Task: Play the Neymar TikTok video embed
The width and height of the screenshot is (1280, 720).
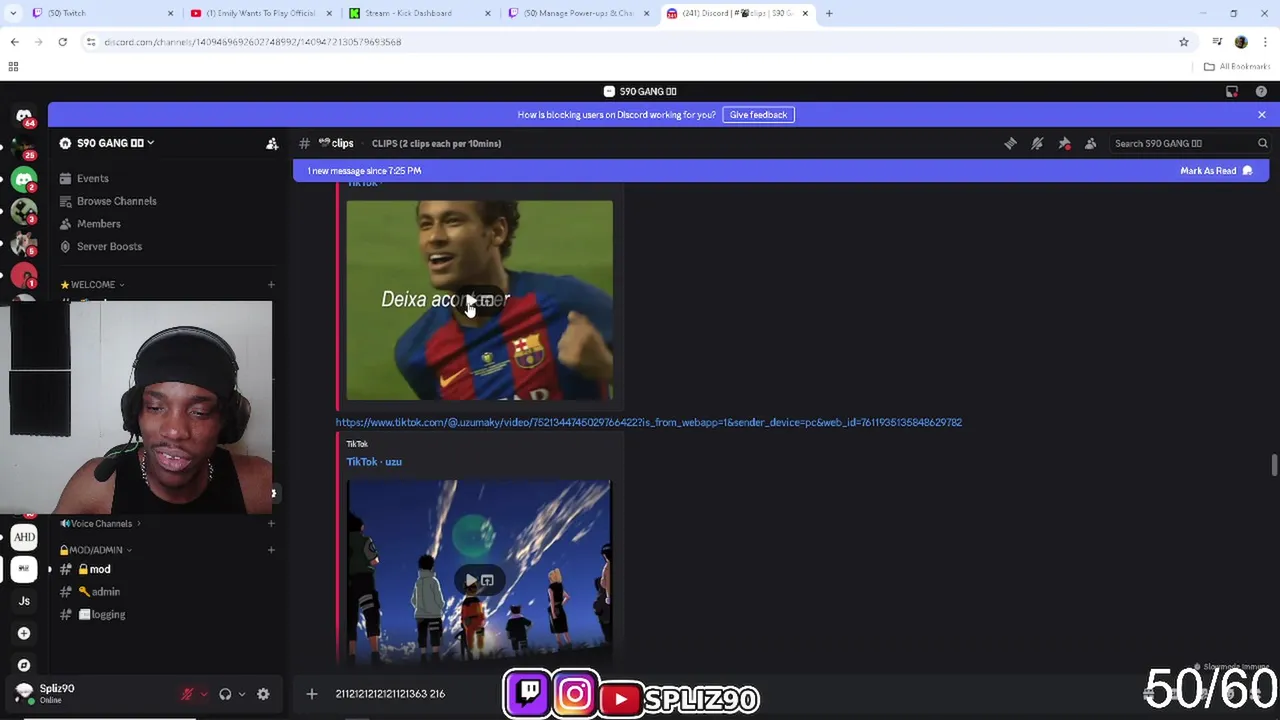Action: [471, 300]
